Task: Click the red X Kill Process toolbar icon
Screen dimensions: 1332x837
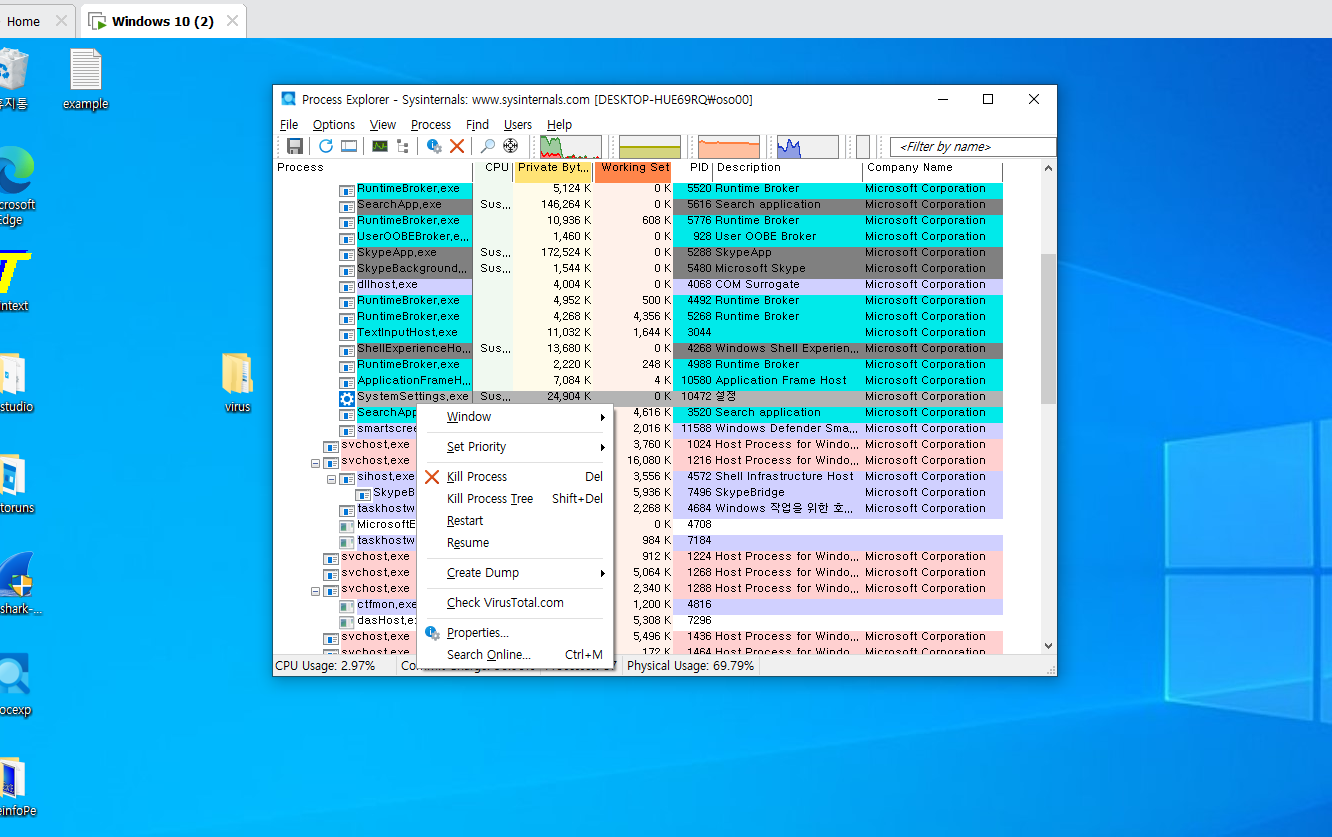Action: pyautogui.click(x=457, y=146)
